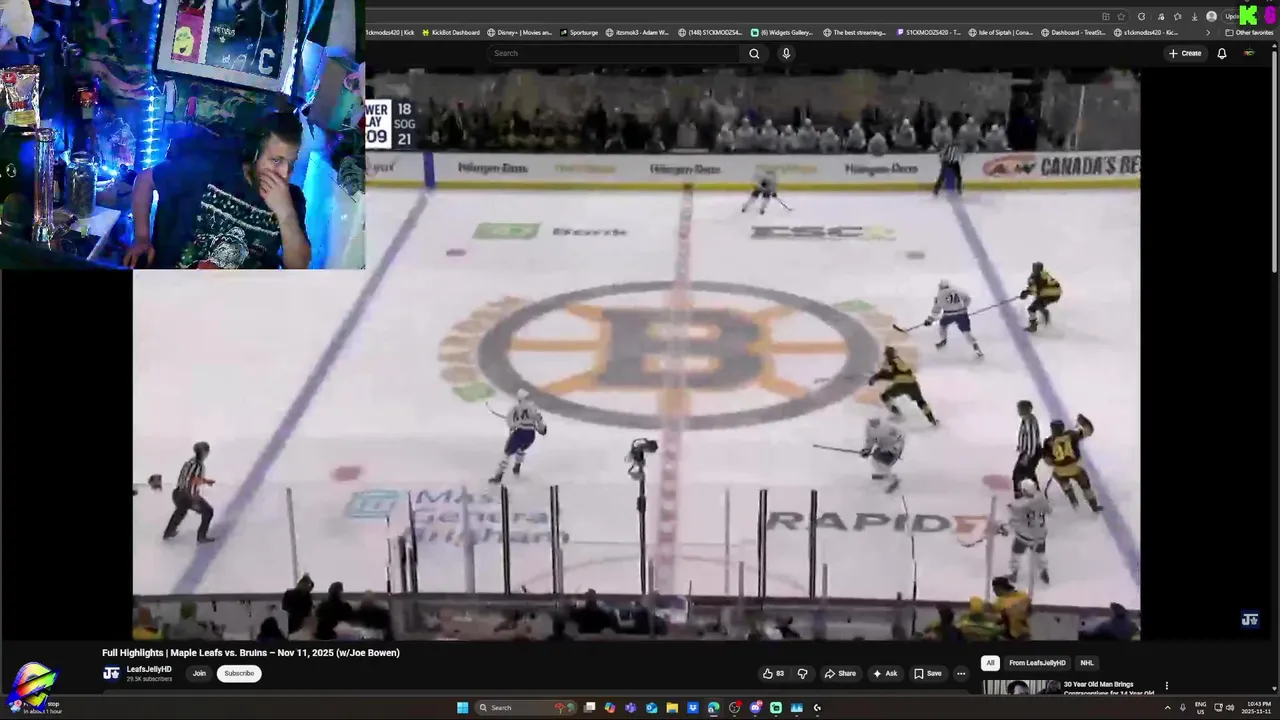Image resolution: width=1280 pixels, height=720 pixels.
Task: Open the Dashboard - TreatStream bookmark
Action: pyautogui.click(x=1073, y=32)
